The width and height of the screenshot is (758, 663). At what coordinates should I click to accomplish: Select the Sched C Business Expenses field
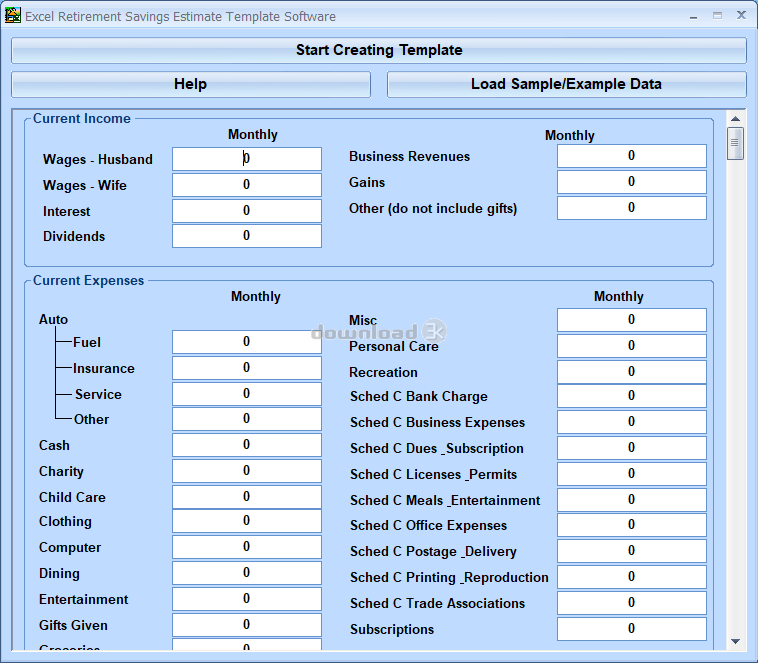tap(631, 422)
